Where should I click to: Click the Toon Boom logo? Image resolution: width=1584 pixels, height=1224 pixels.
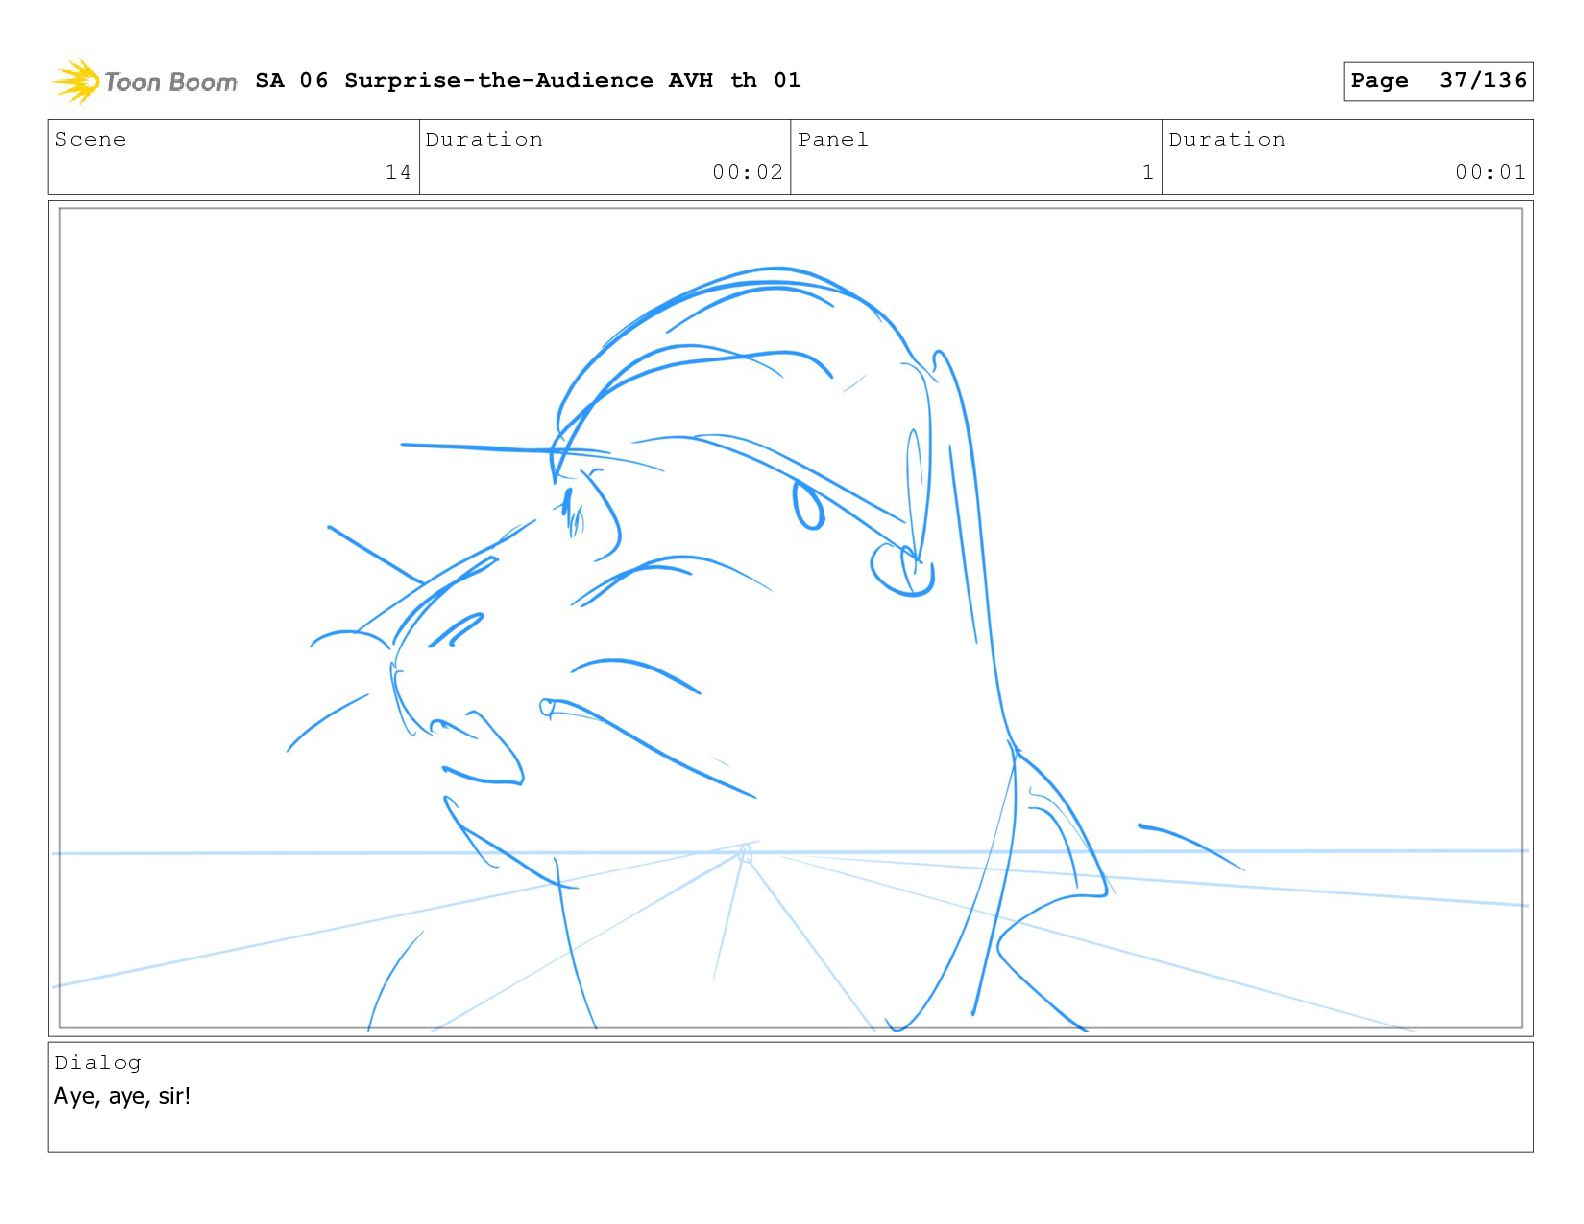point(145,81)
